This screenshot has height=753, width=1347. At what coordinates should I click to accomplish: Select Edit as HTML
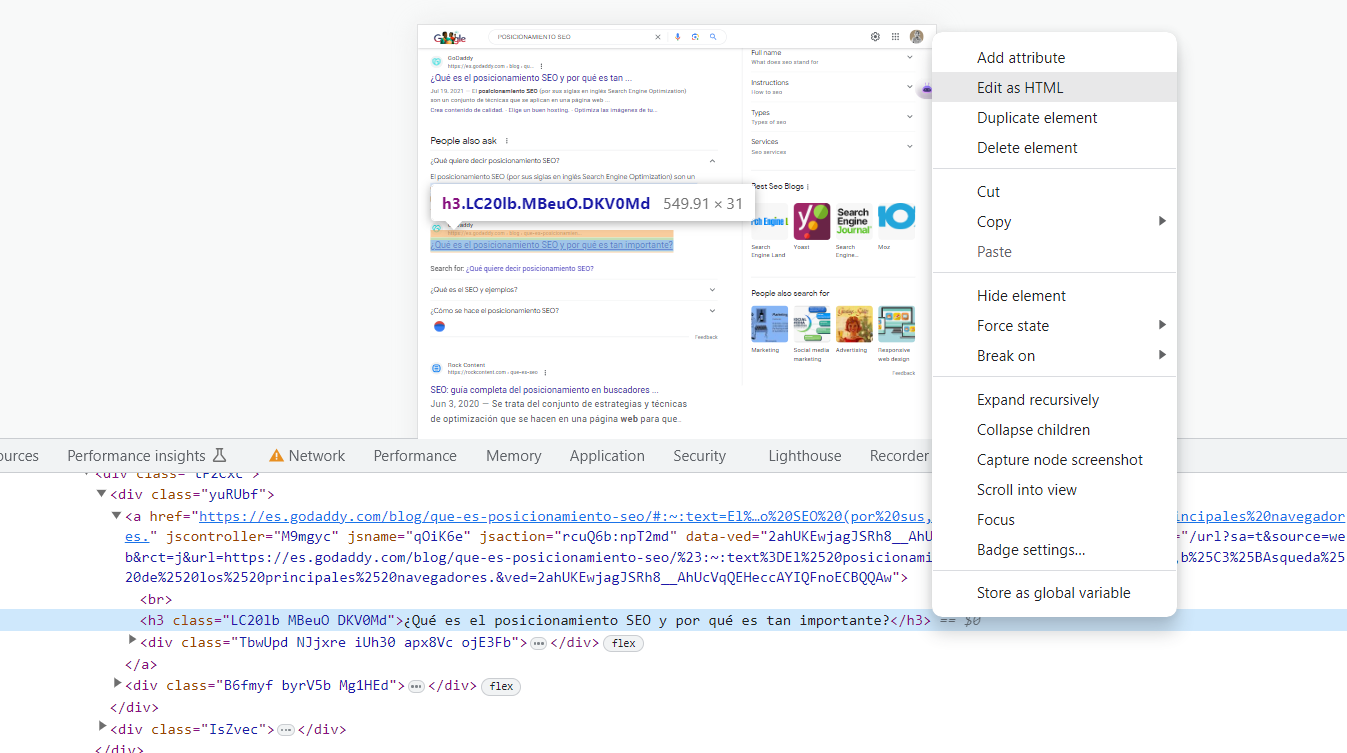1054,88
